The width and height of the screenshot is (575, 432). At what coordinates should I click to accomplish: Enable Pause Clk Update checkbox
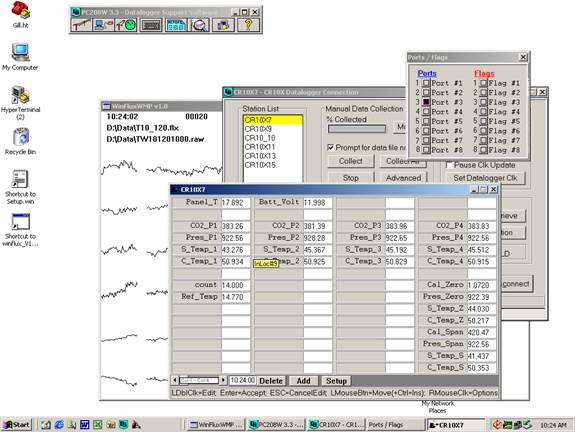click(449, 165)
